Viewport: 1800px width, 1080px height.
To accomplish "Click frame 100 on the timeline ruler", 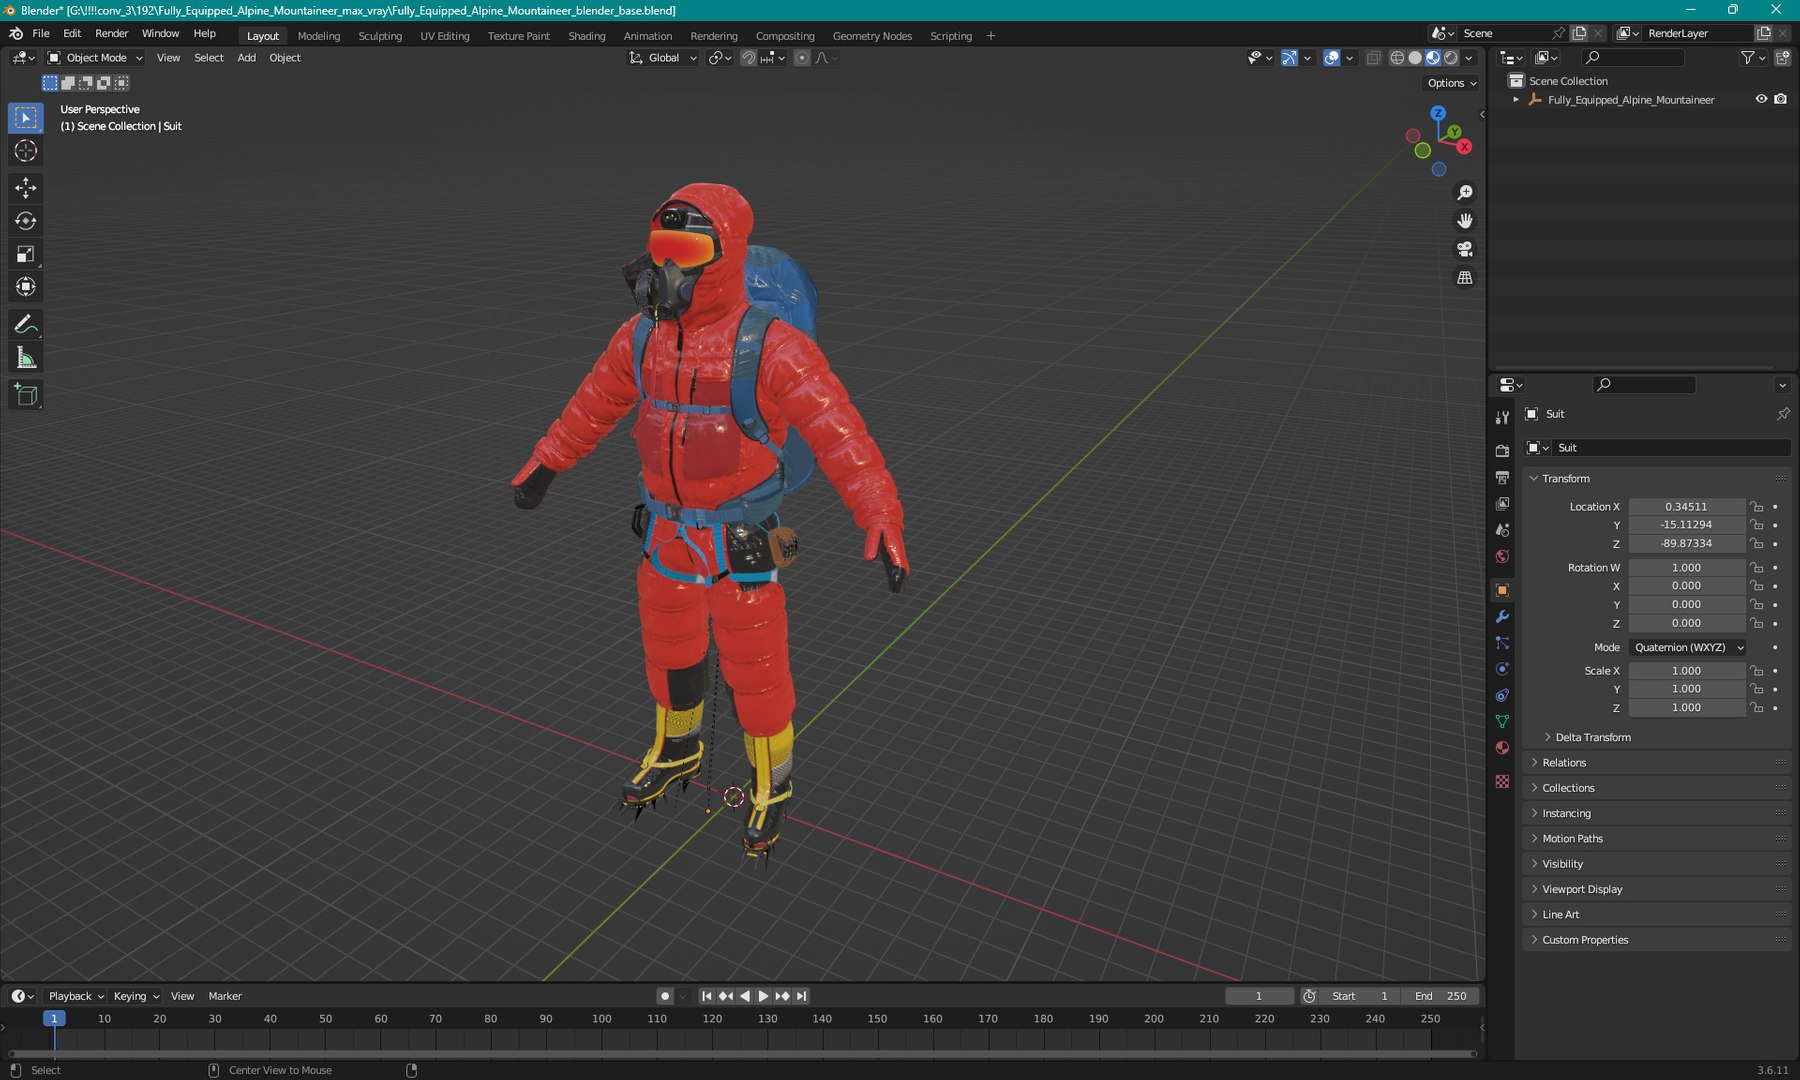I will pyautogui.click(x=601, y=1019).
